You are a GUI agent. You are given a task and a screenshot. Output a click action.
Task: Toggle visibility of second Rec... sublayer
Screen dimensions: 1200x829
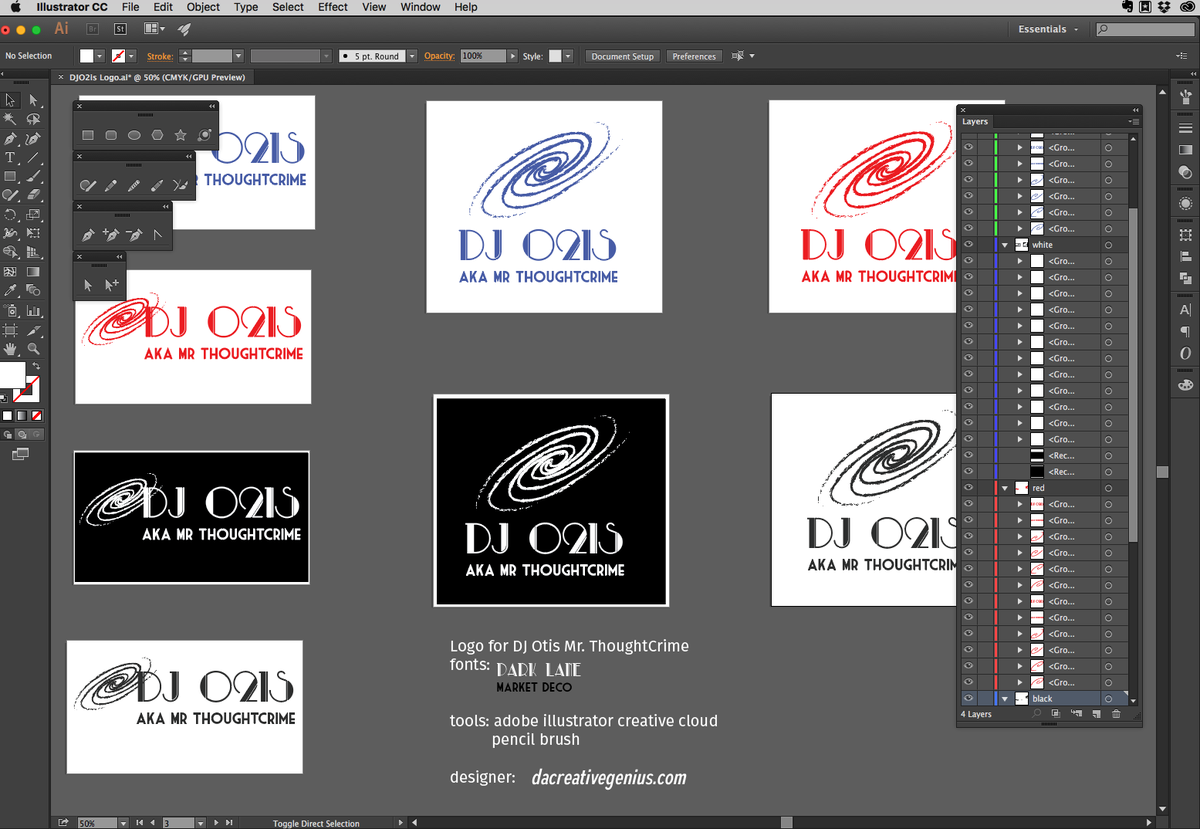968,471
